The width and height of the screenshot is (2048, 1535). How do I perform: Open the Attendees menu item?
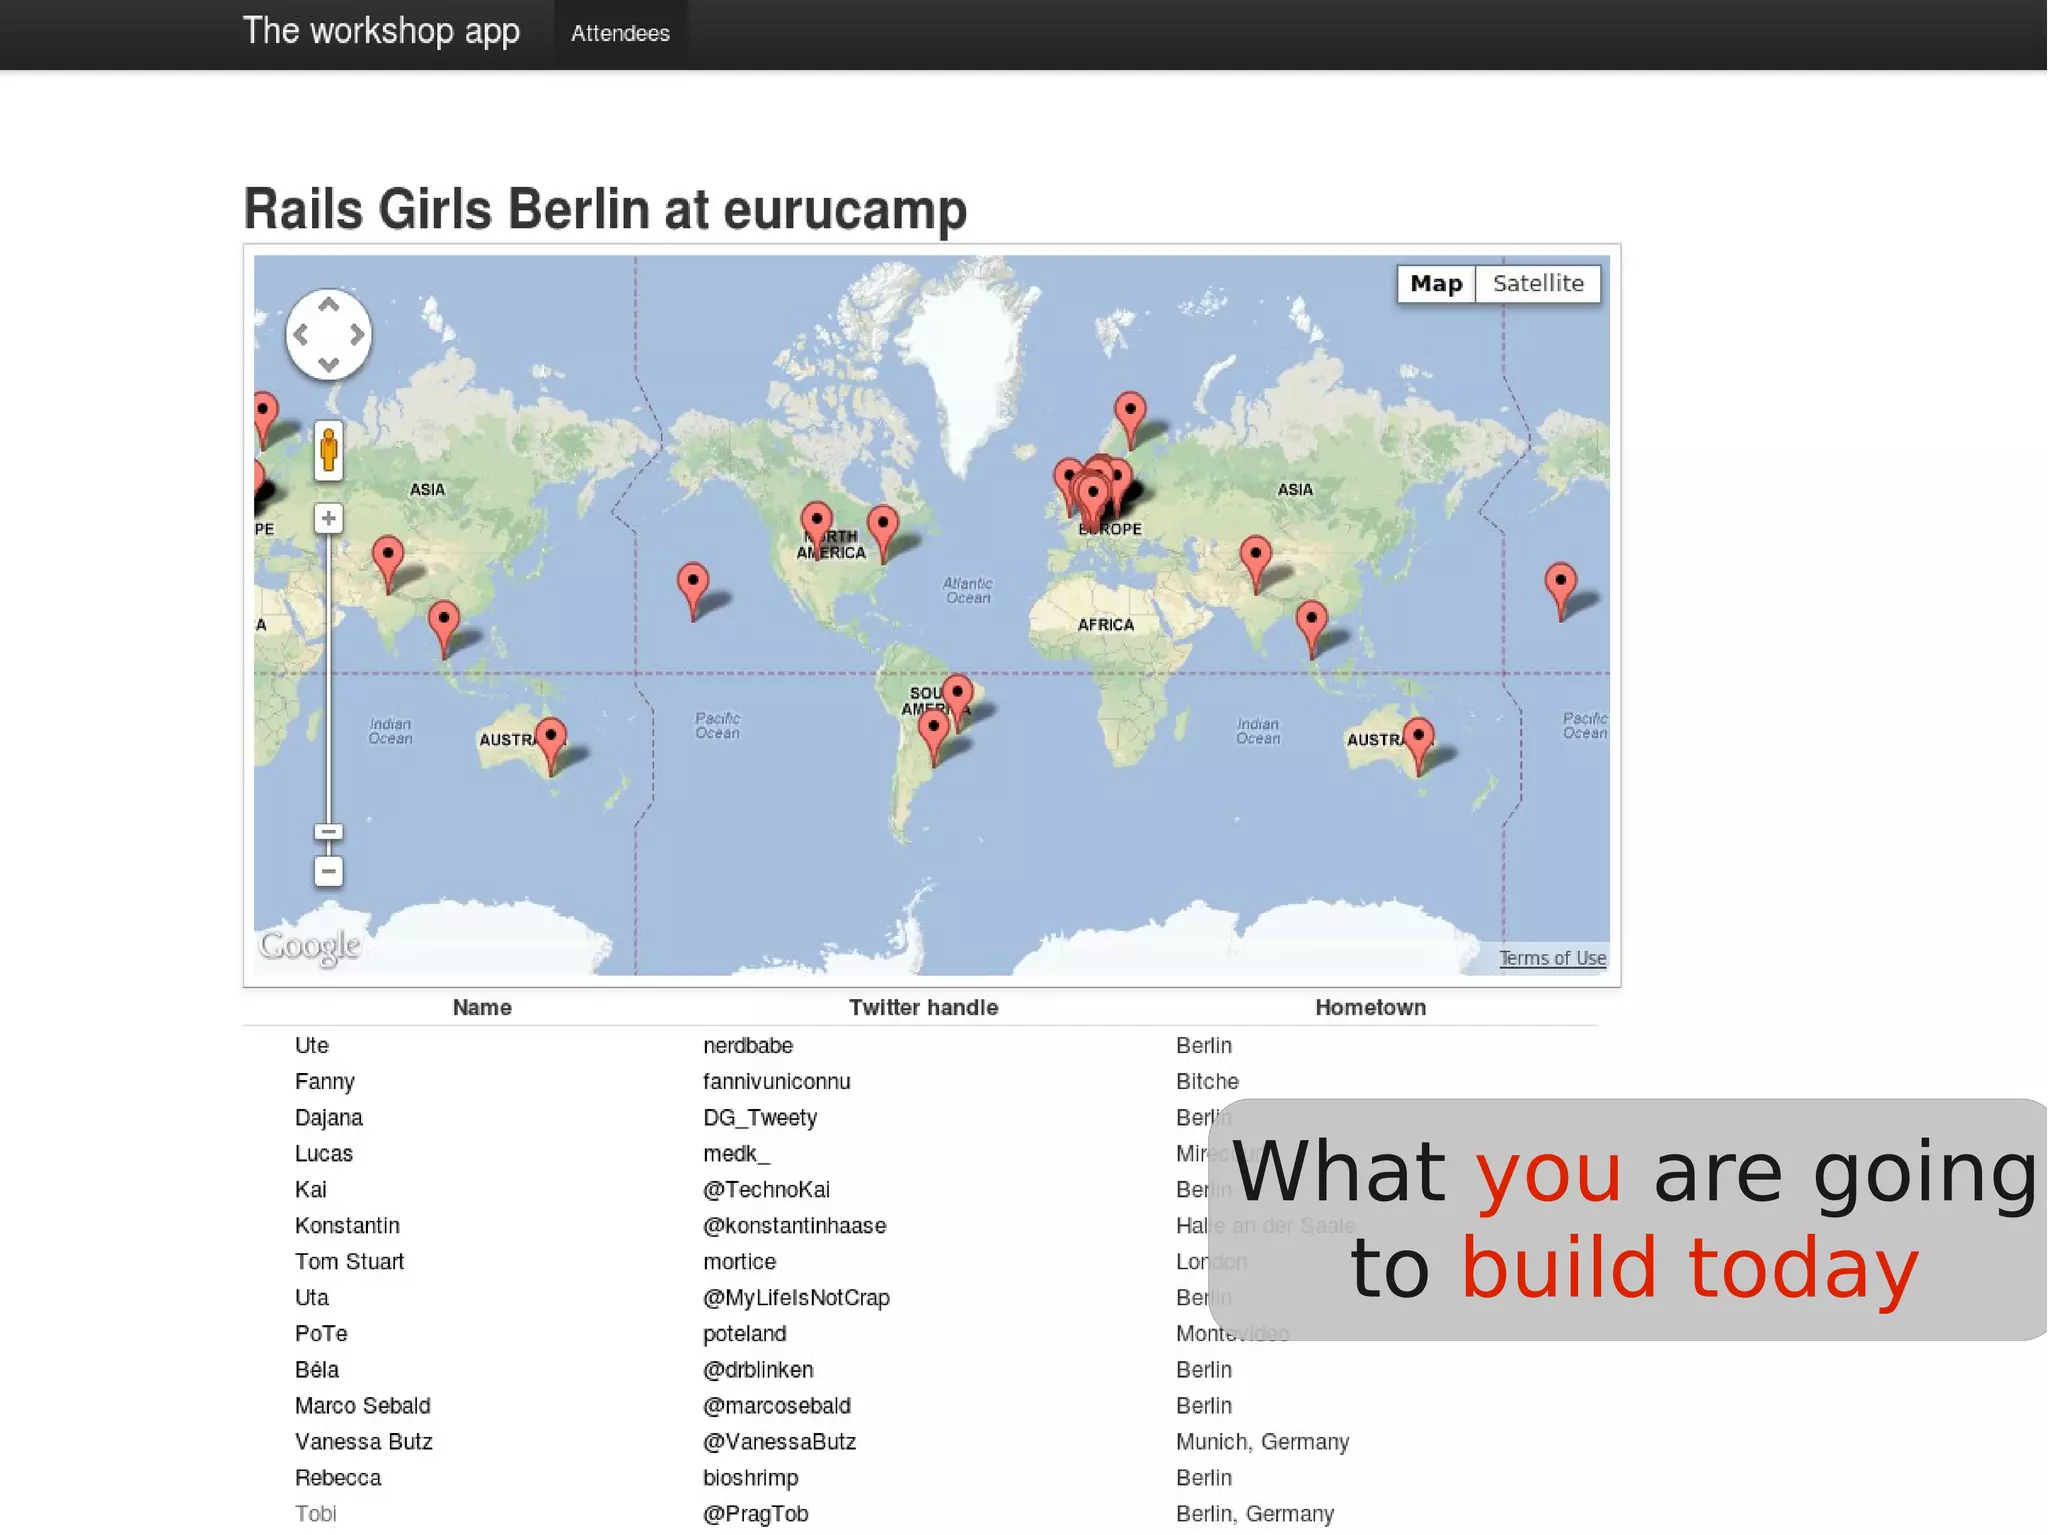coord(620,34)
